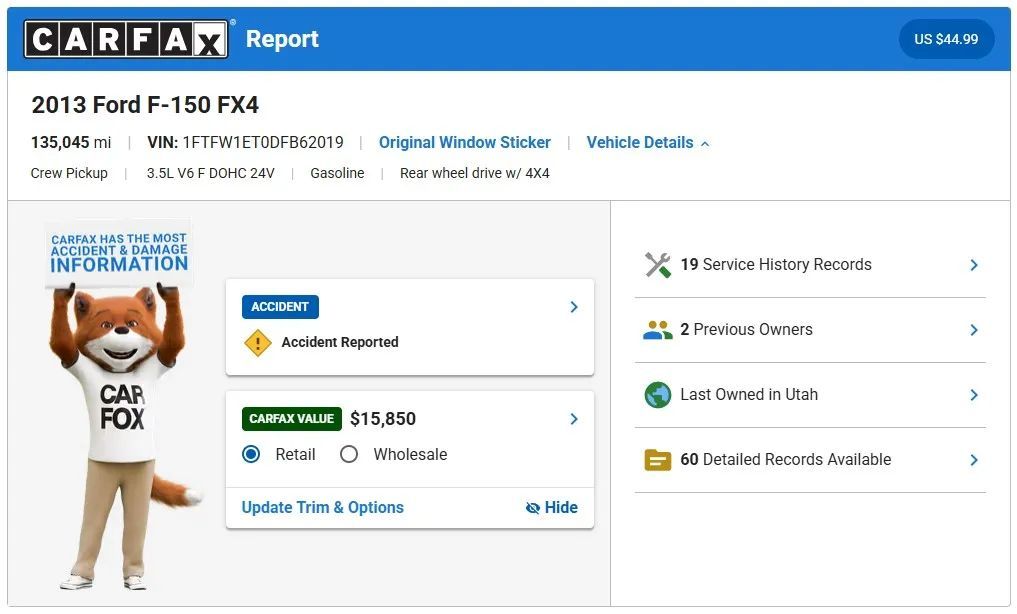Image resolution: width=1017 pixels, height=614 pixels.
Task: Select the Retail radio button
Action: point(251,455)
